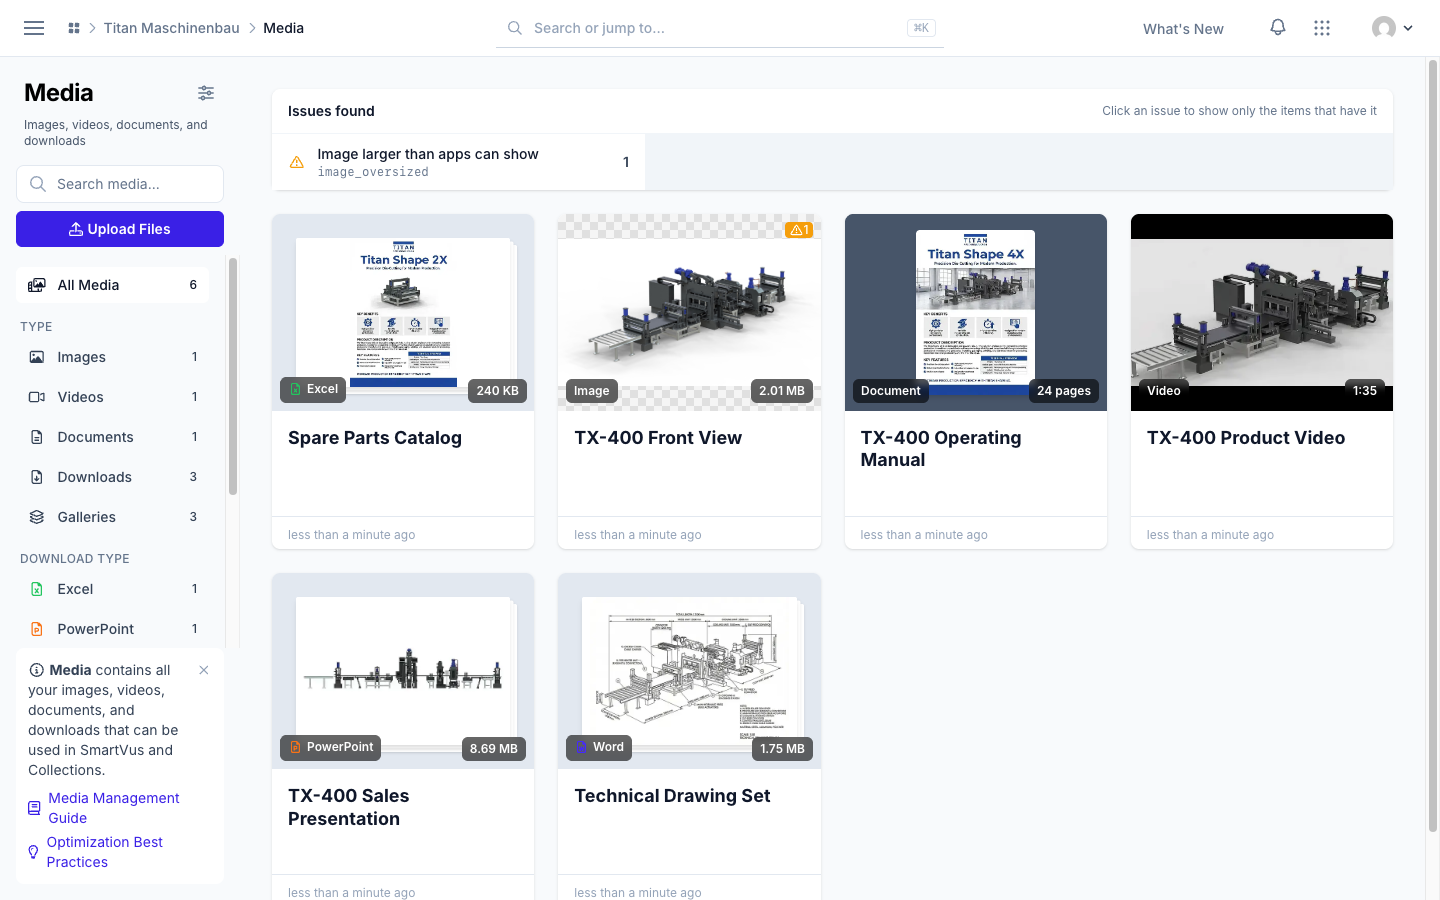Focus the Search or jump to field
The height and width of the screenshot is (900, 1440).
coord(720,28)
